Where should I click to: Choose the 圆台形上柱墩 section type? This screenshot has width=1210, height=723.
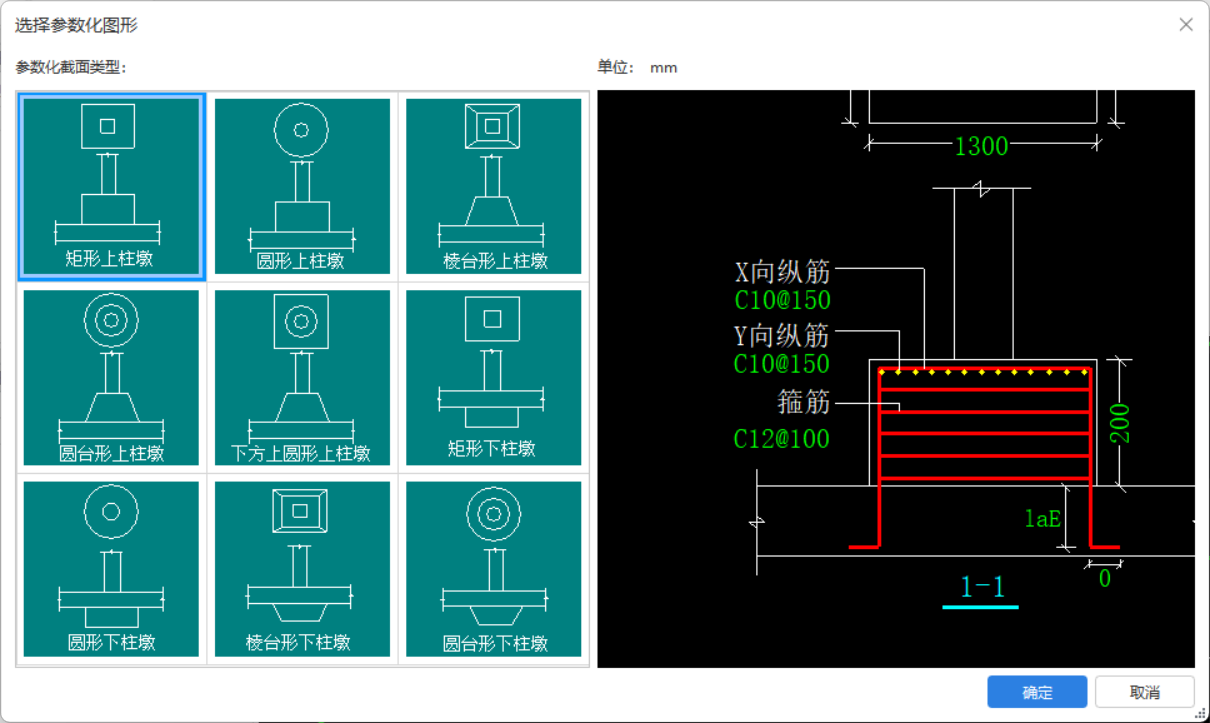[x=111, y=378]
